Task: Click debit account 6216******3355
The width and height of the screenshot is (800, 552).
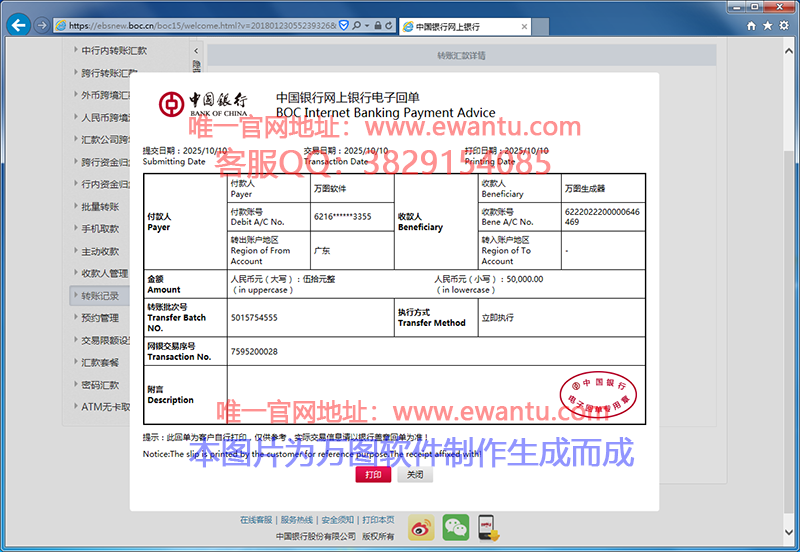Action: [x=342, y=216]
